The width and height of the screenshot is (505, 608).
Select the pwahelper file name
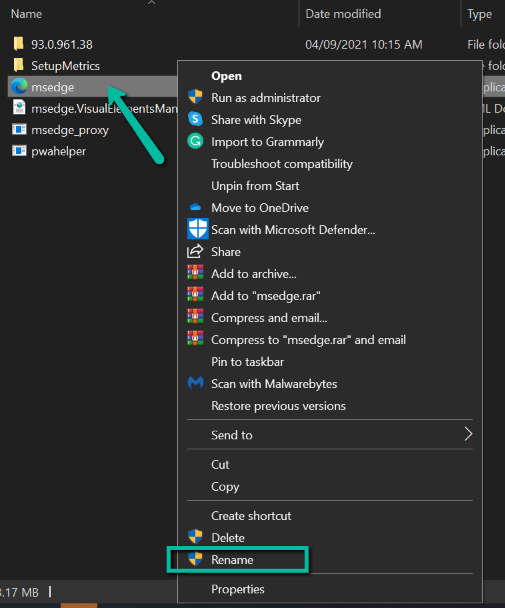coord(59,151)
